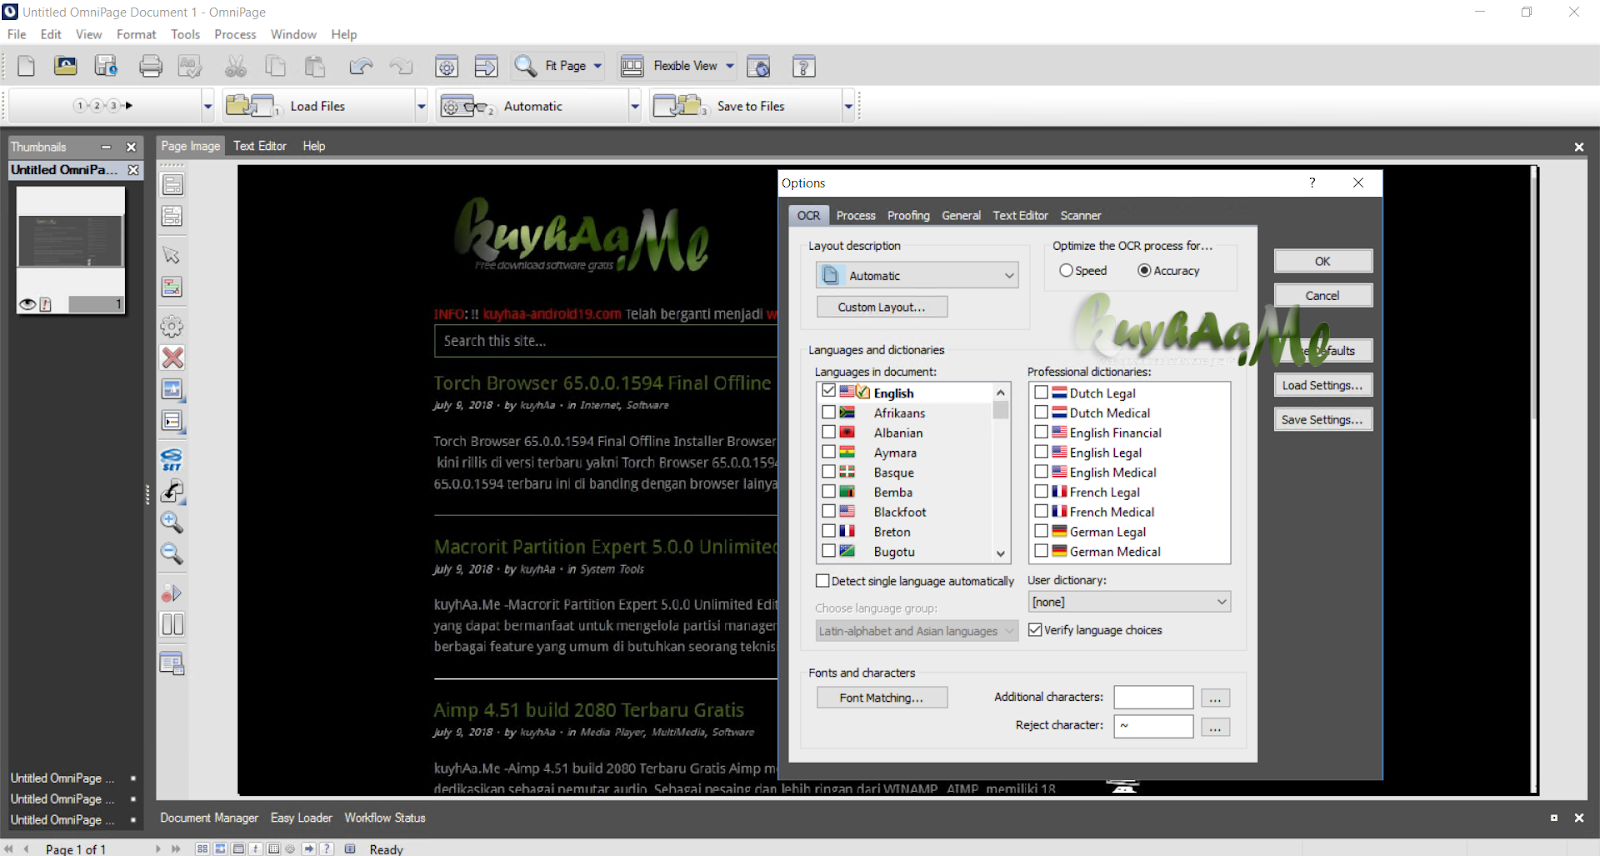1600x856 pixels.
Task: Click the Font Matching button
Action: (x=882, y=697)
